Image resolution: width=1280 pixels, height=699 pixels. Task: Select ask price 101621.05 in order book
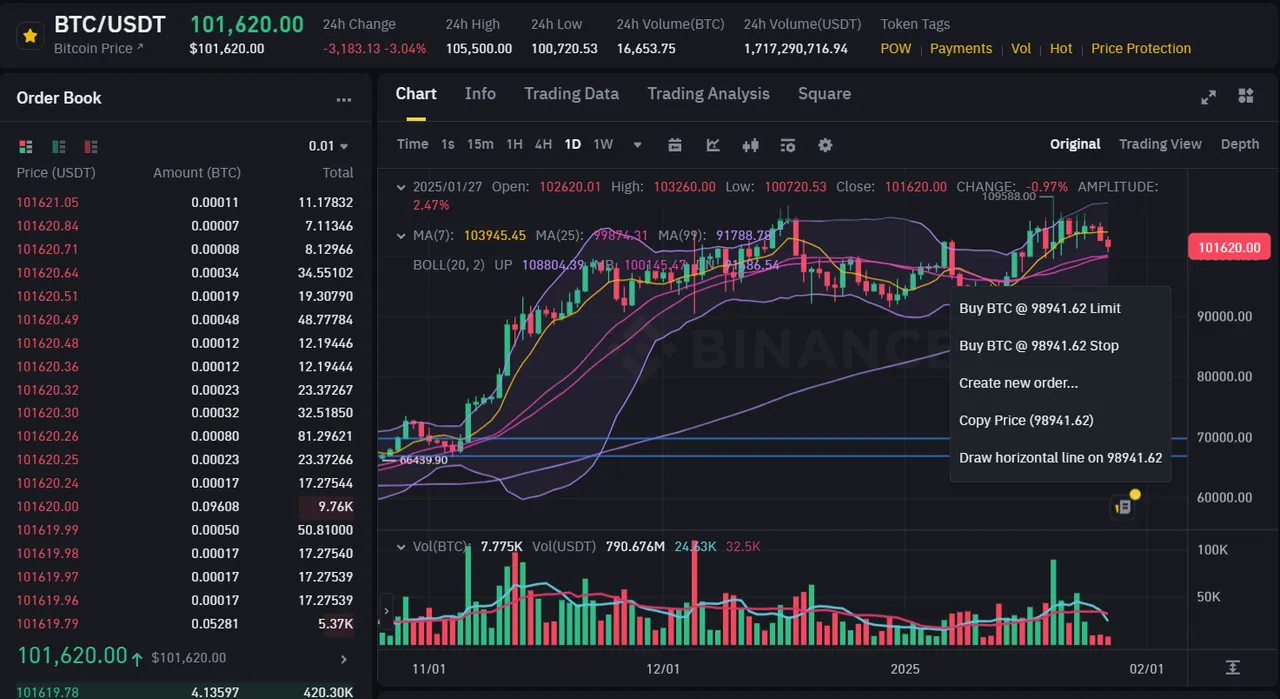click(47, 202)
